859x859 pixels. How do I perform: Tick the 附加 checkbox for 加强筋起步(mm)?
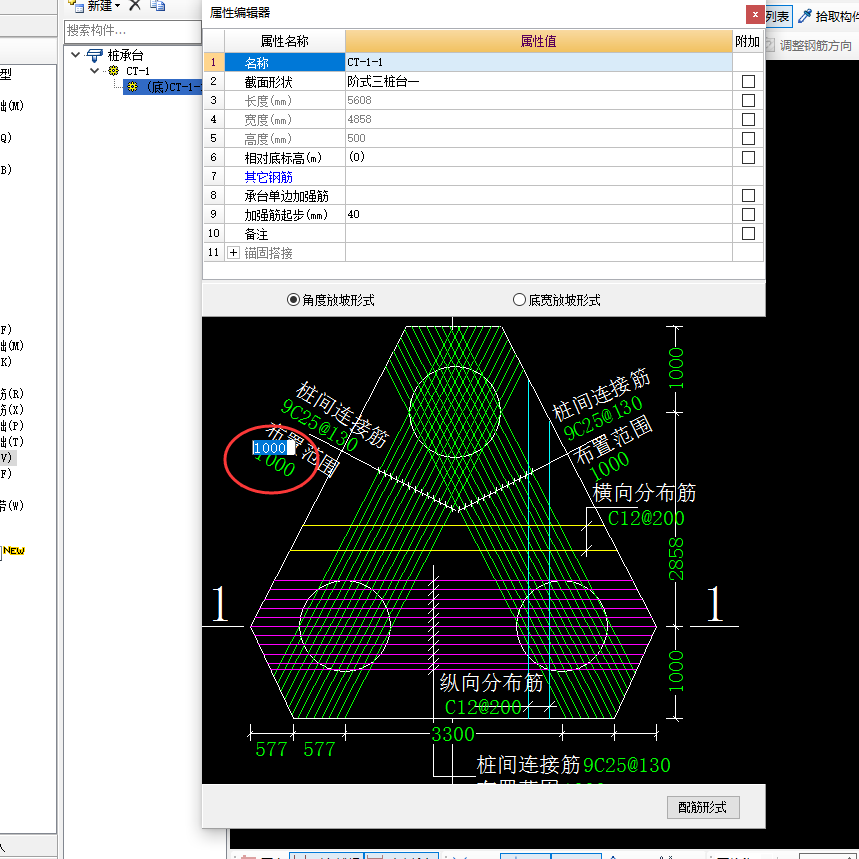point(748,215)
